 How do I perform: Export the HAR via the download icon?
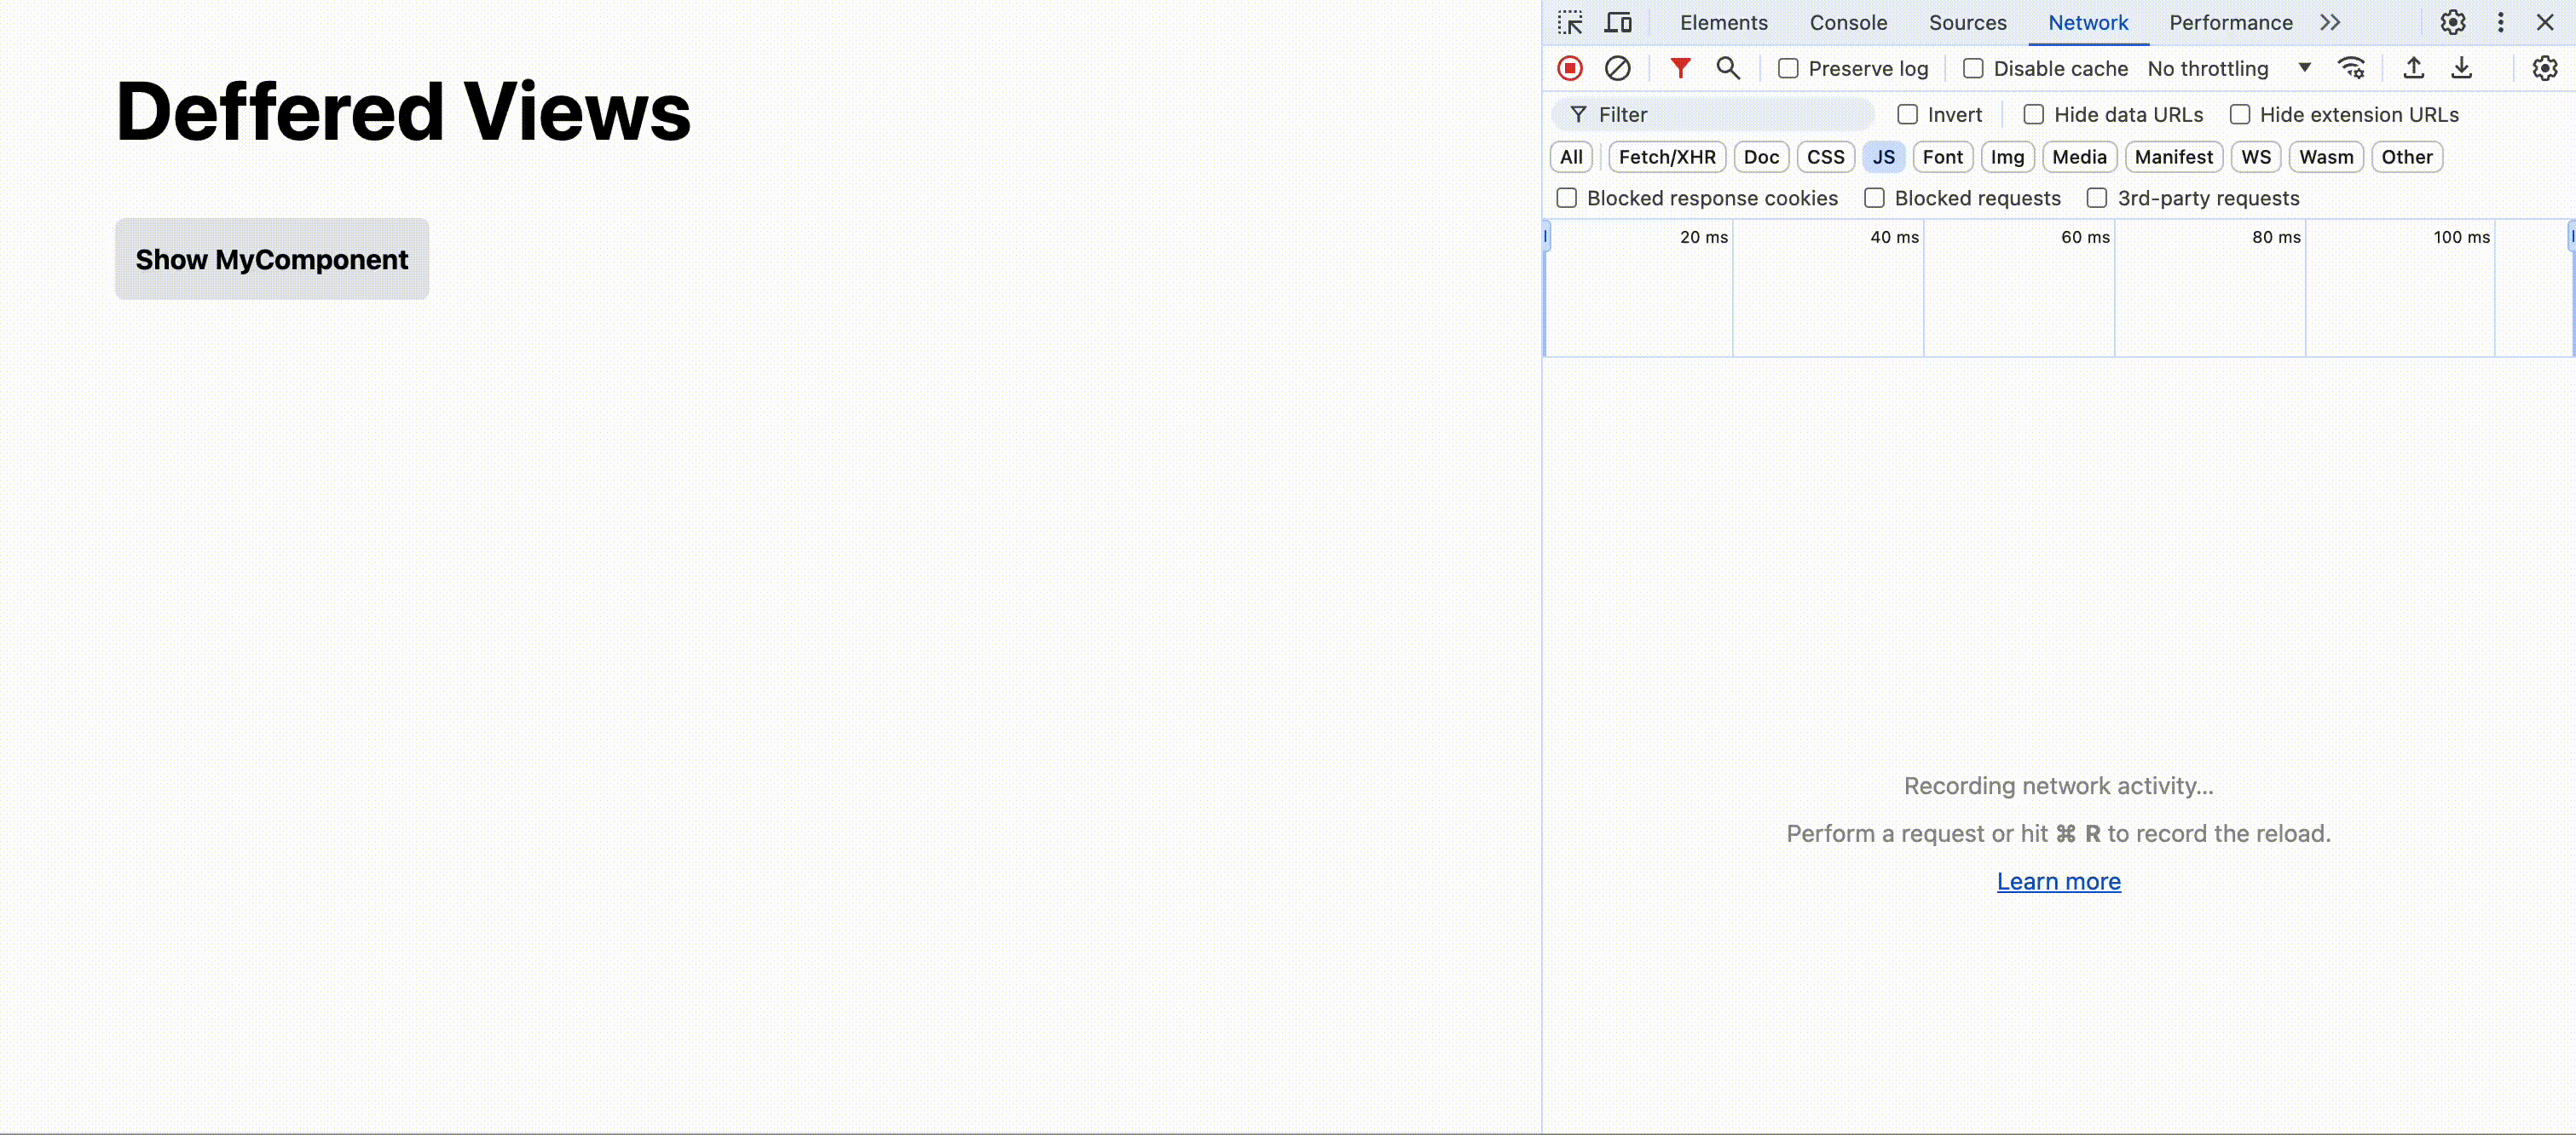[x=2462, y=68]
